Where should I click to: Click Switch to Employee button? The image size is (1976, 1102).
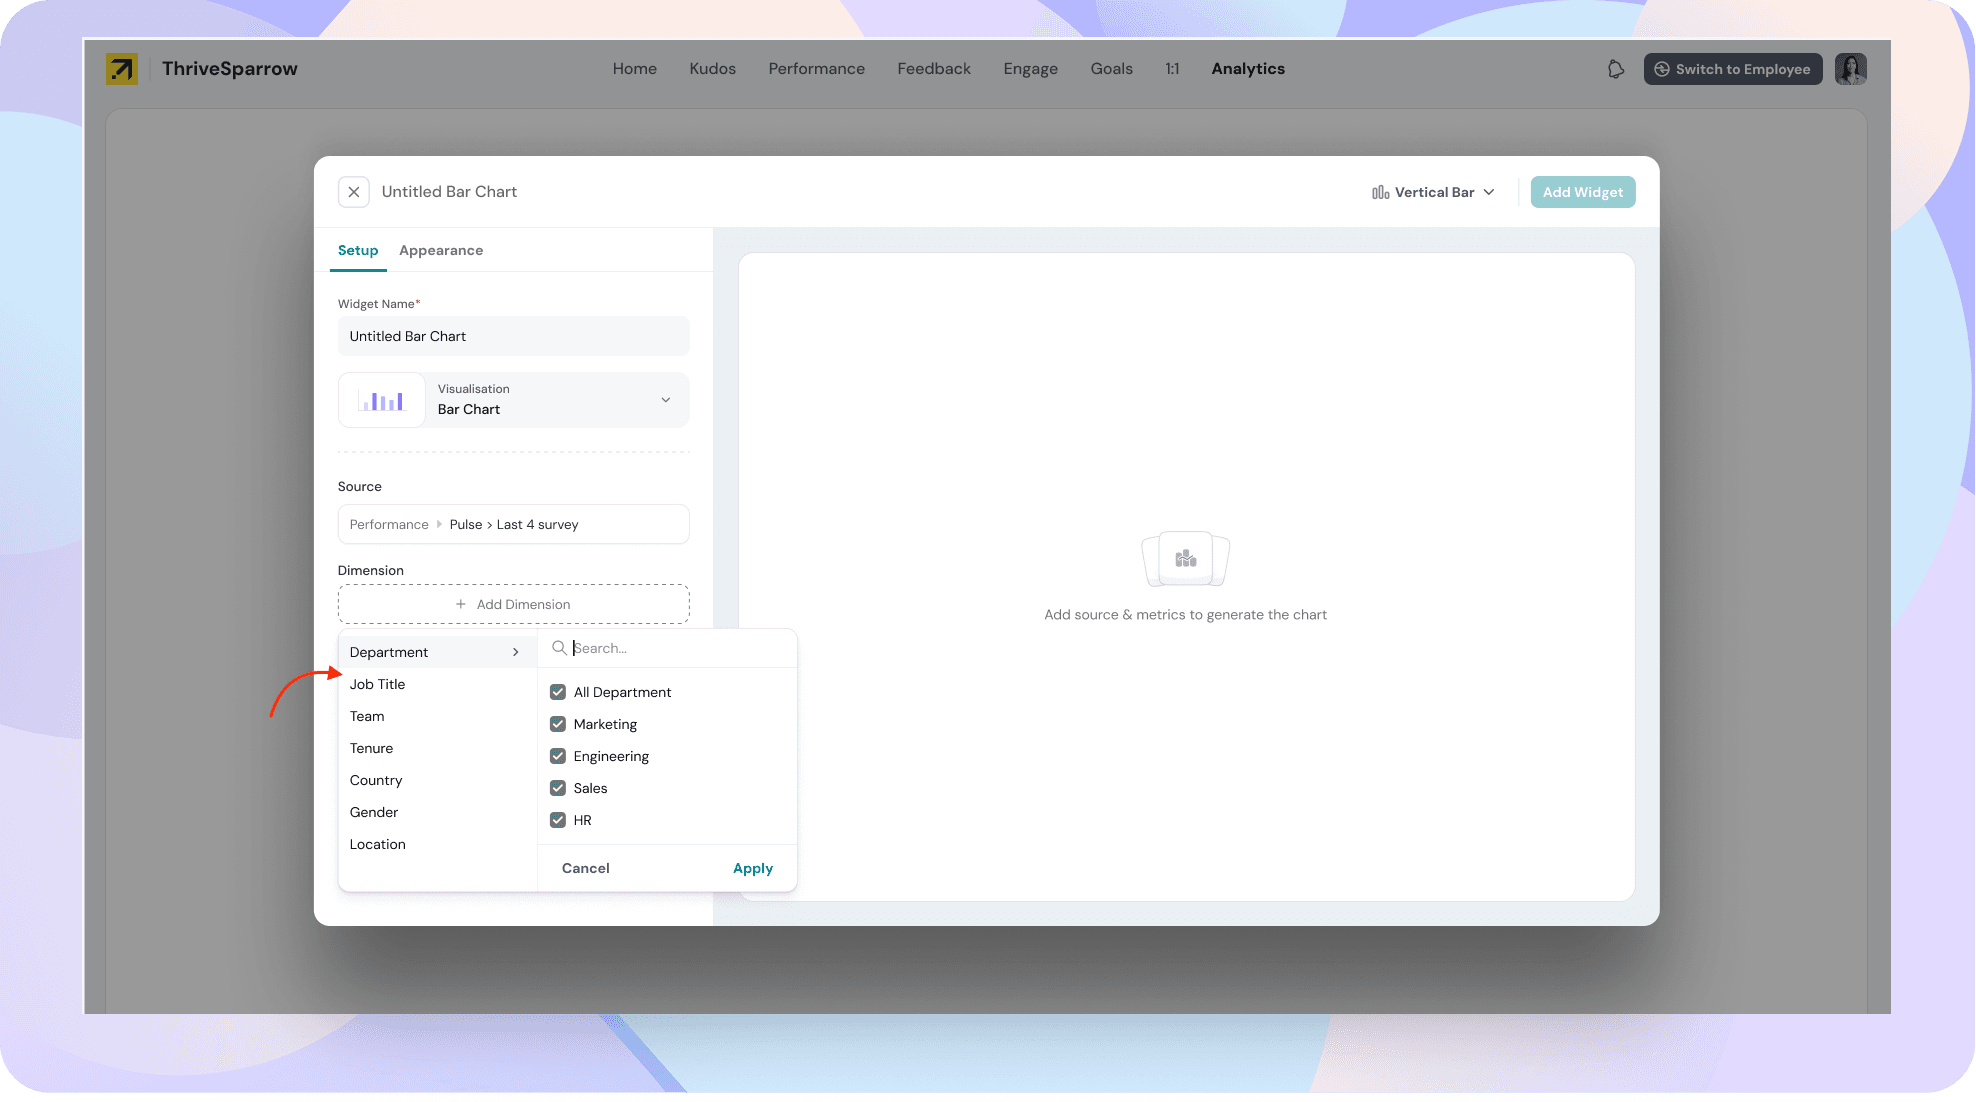(1733, 69)
